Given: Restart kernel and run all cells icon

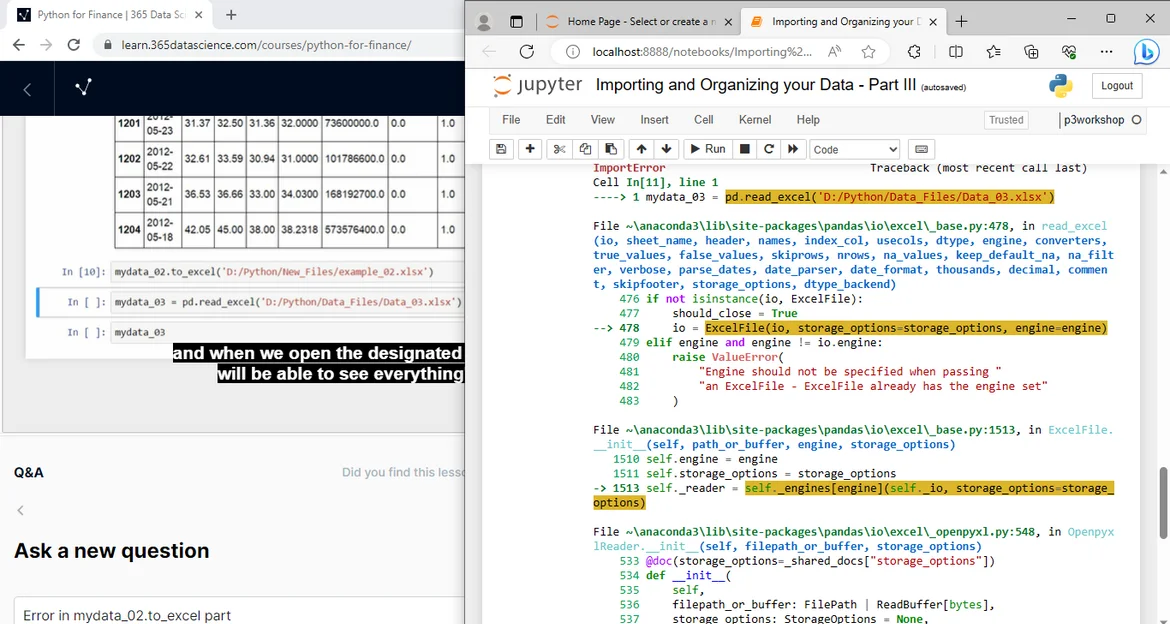Looking at the screenshot, I should tap(793, 149).
